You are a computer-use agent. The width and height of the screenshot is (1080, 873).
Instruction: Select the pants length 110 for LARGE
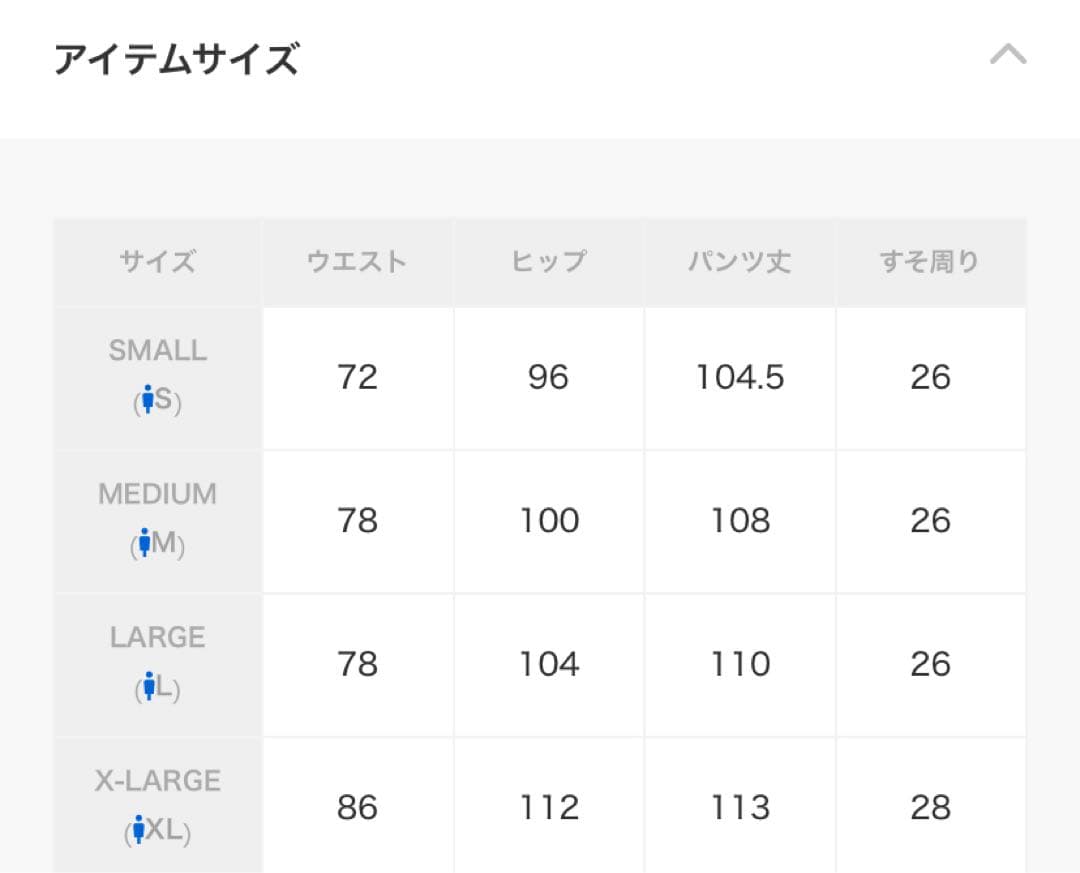(740, 664)
